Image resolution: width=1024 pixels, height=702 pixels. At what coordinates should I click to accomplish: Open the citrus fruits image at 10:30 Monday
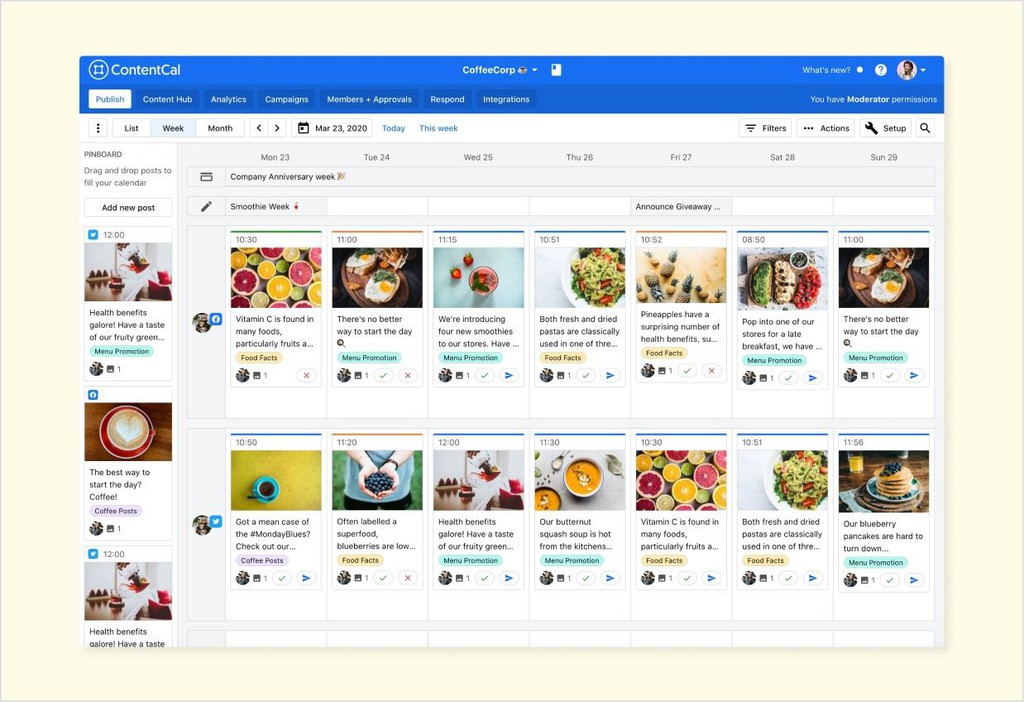[x=276, y=278]
